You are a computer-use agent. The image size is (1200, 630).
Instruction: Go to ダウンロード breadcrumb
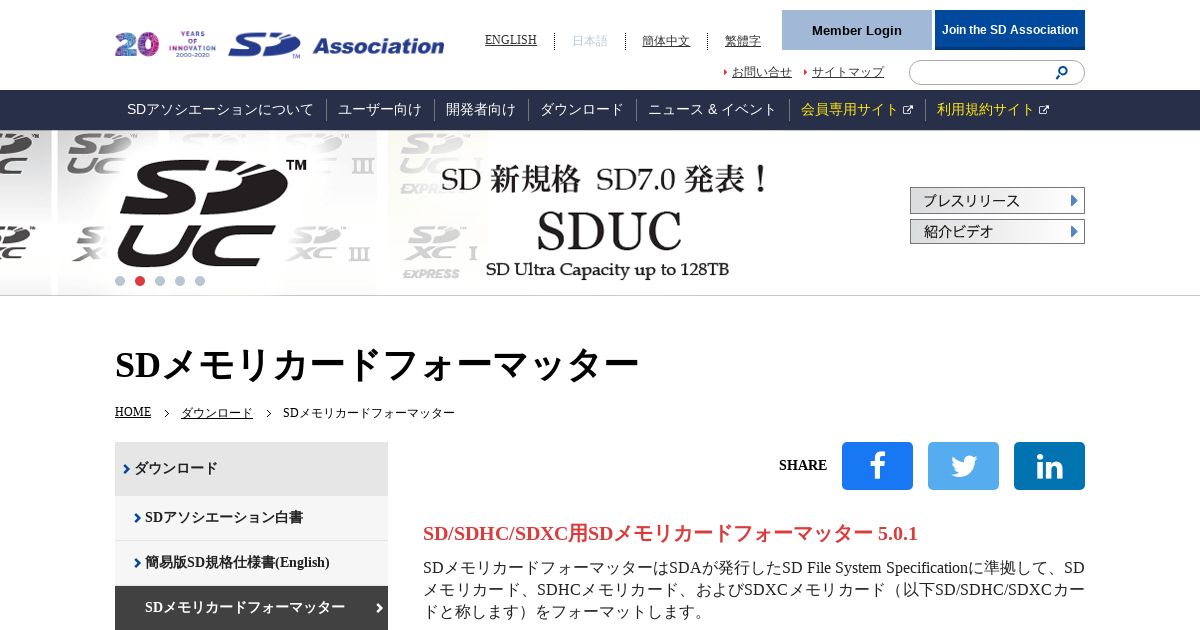(x=217, y=413)
